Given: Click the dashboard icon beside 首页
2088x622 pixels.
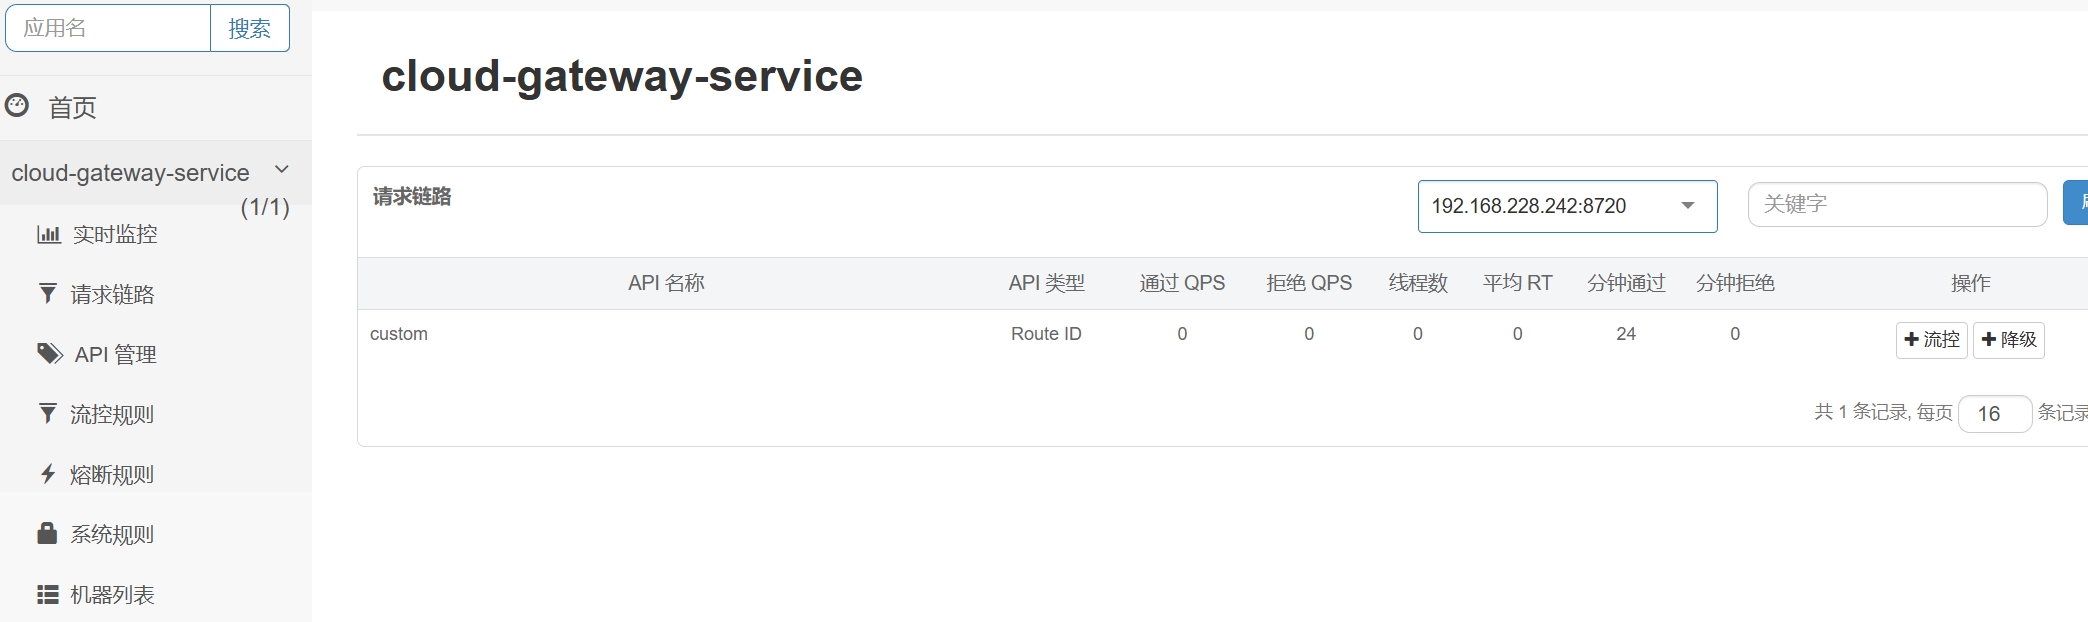Looking at the screenshot, I should coord(17,105).
